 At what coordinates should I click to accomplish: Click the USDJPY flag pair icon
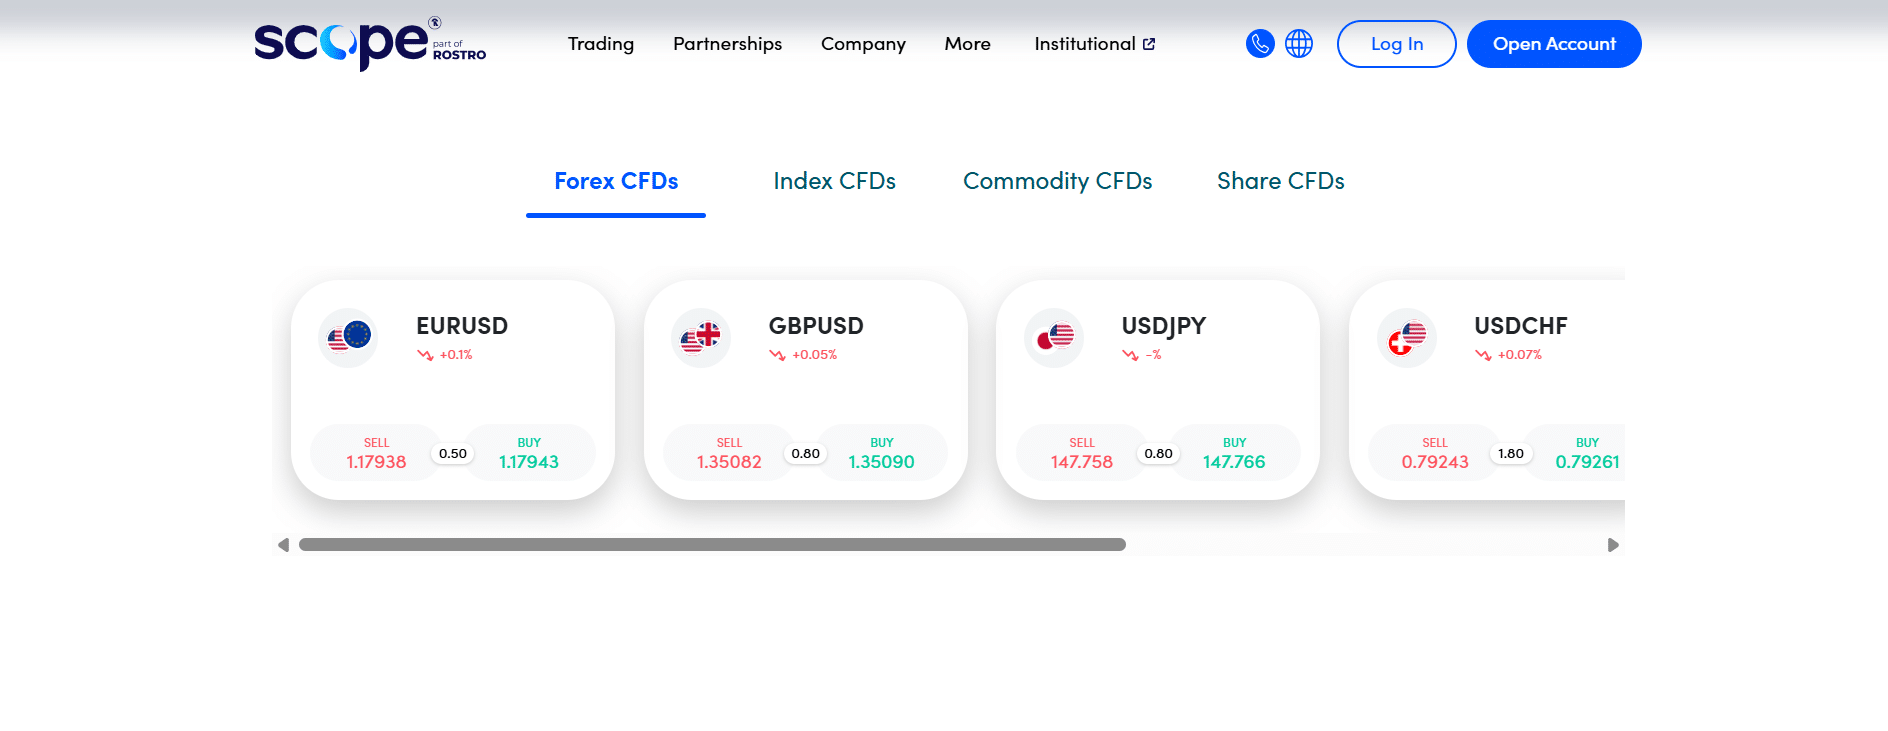click(1054, 337)
